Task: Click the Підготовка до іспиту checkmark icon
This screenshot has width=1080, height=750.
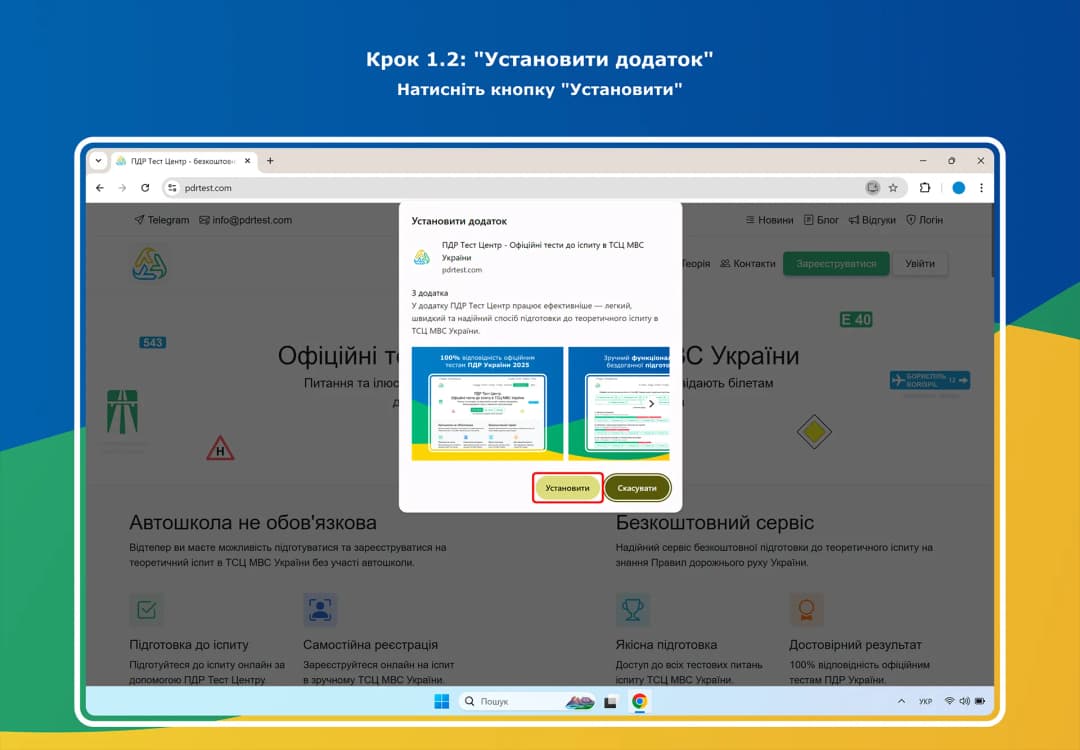Action: pyautogui.click(x=147, y=610)
